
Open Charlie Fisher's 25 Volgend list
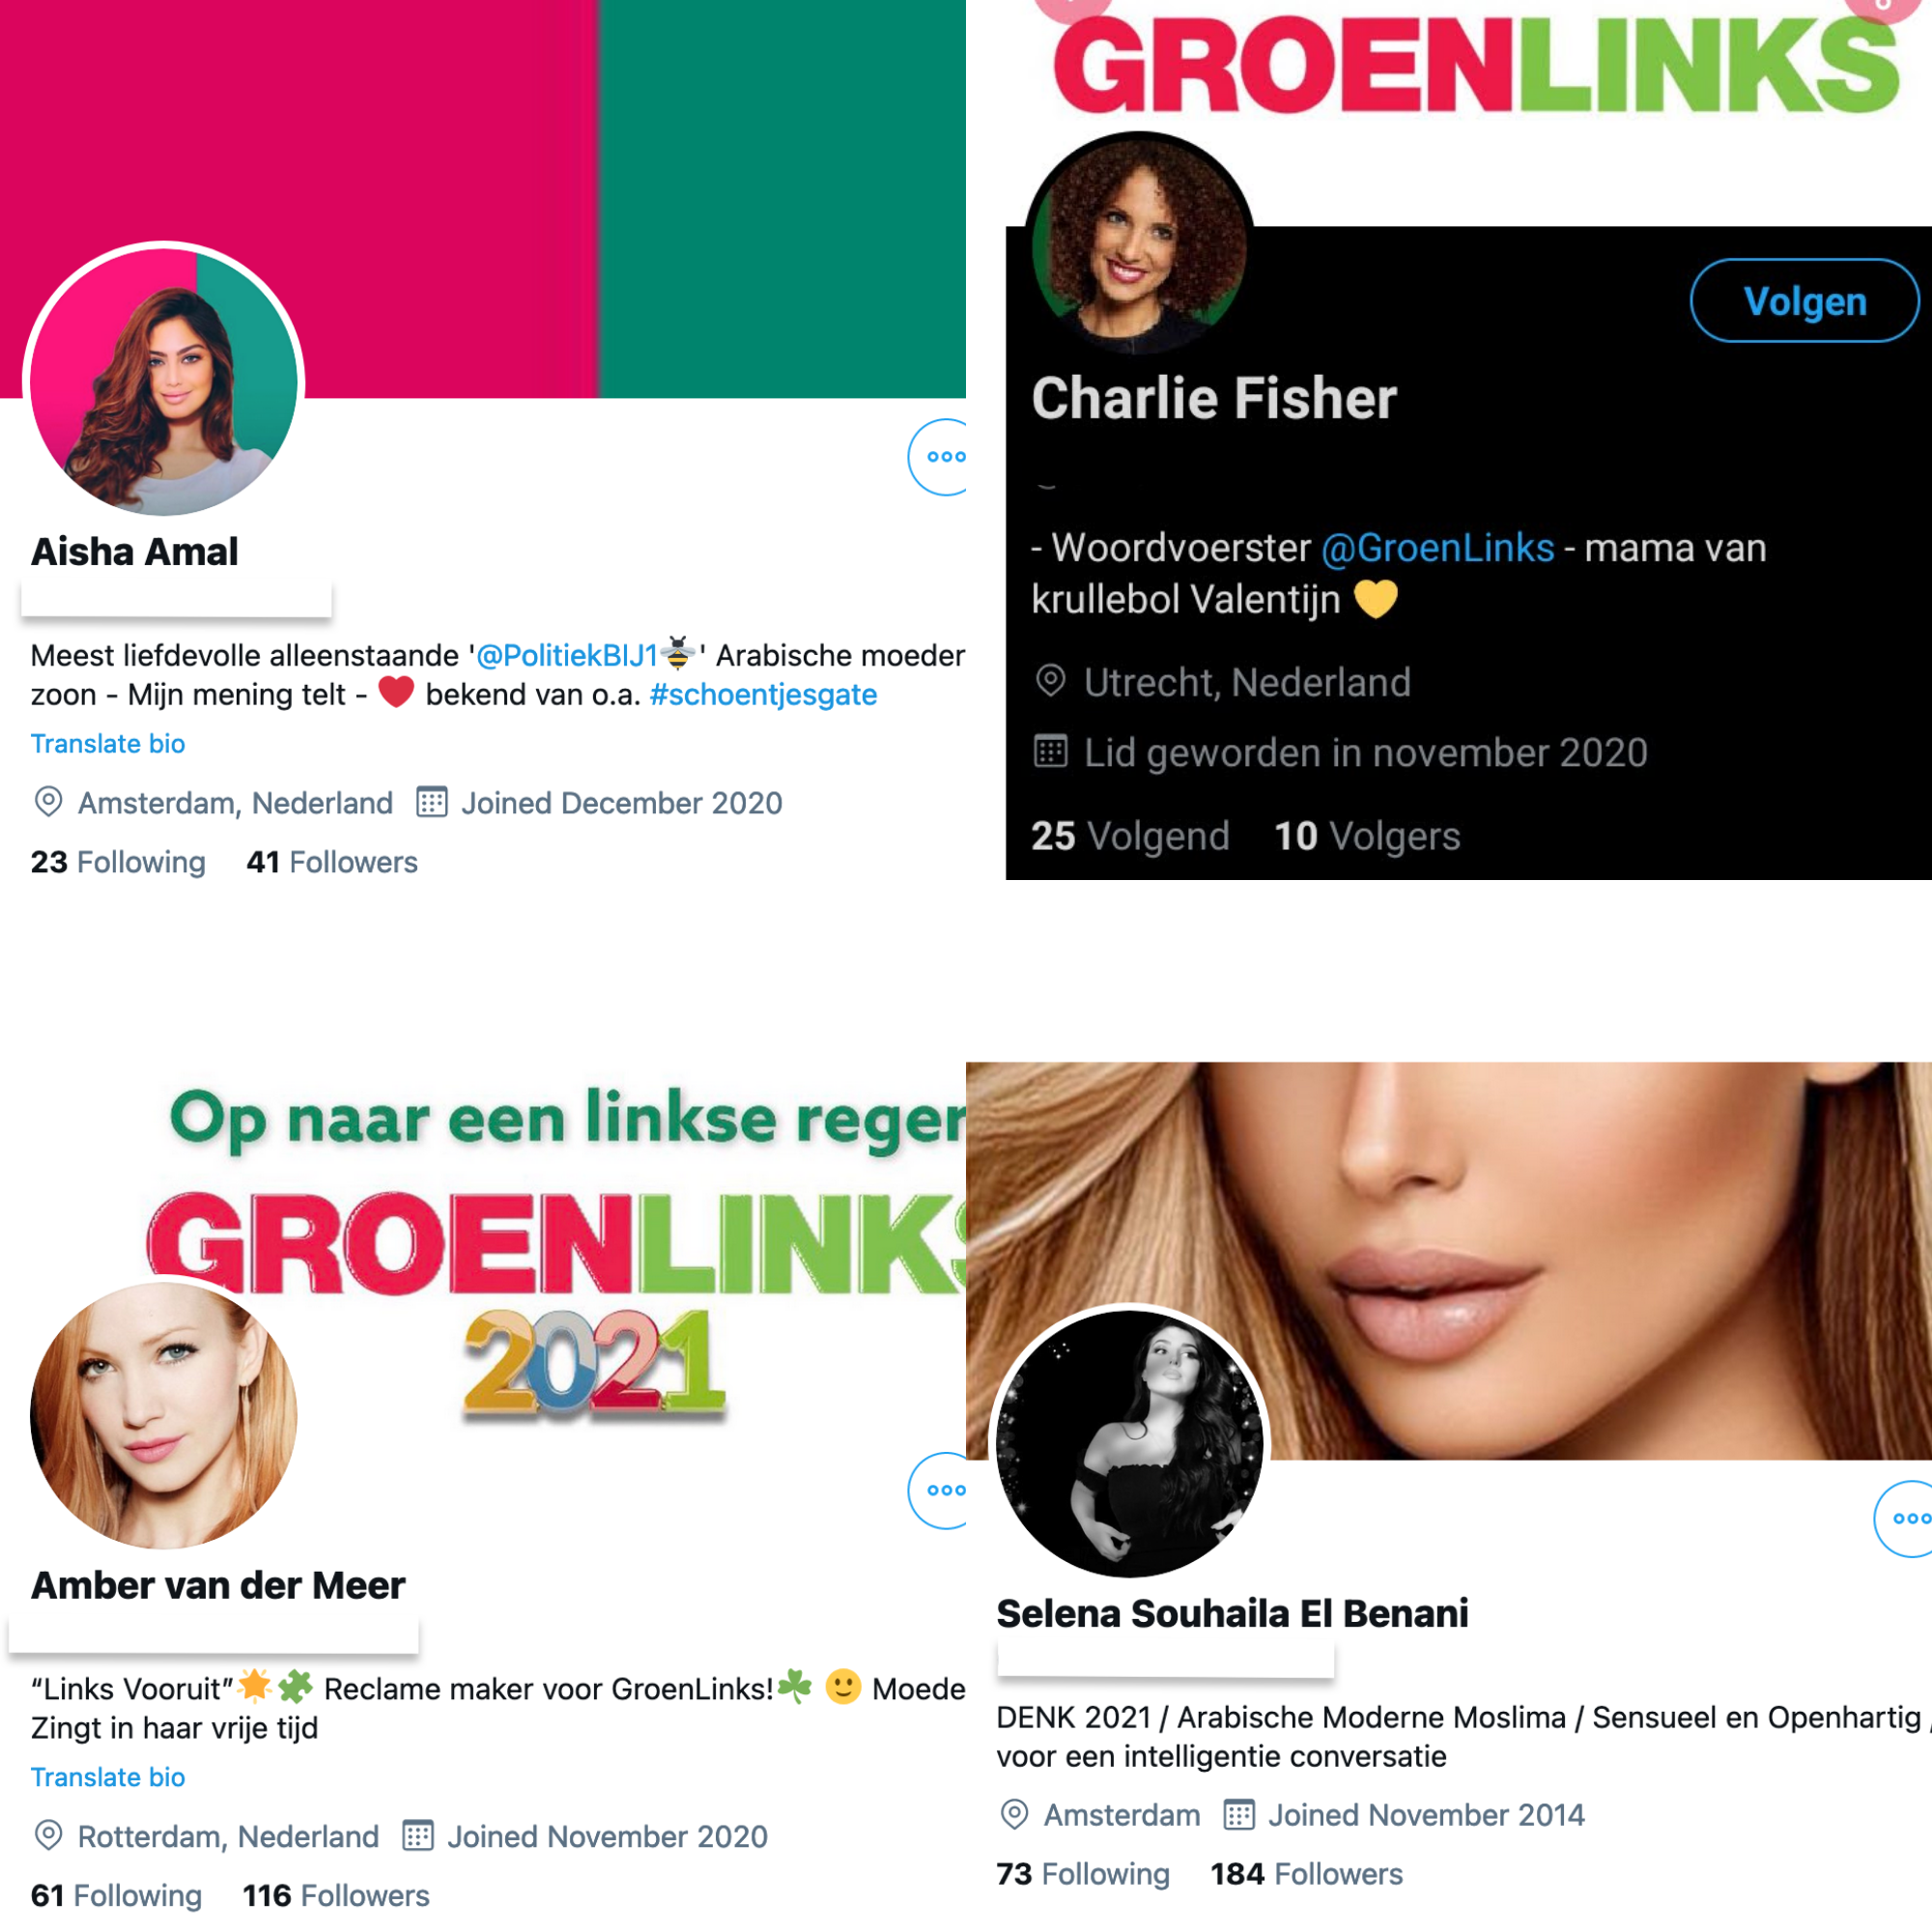(x=1130, y=835)
